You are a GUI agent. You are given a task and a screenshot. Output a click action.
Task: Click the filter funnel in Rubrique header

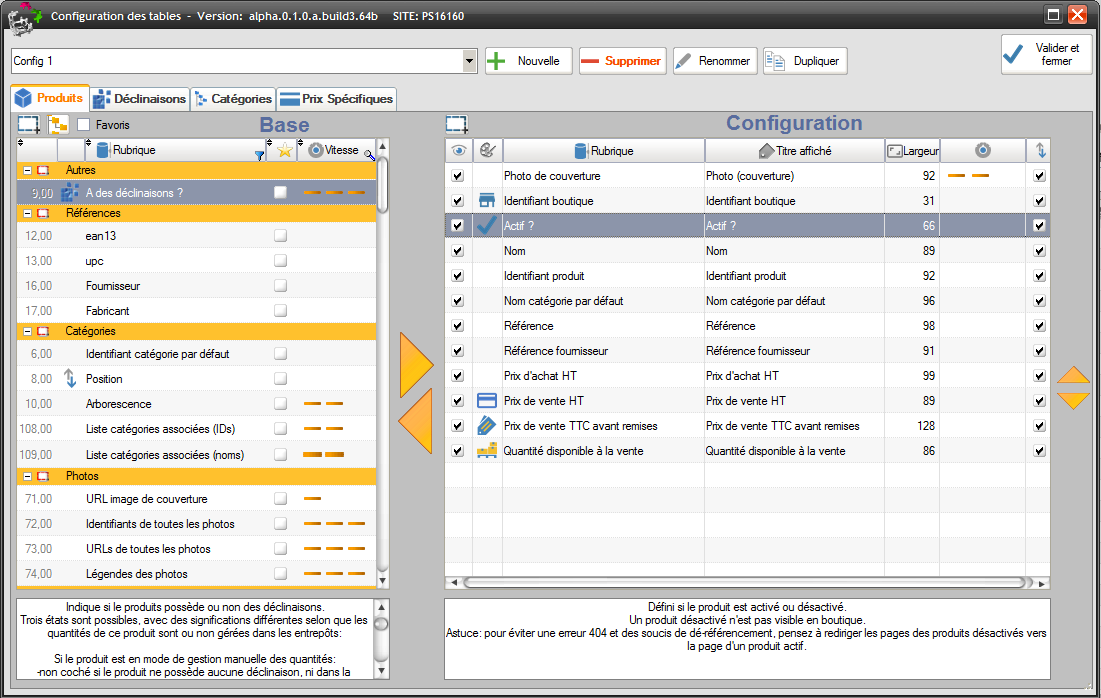(x=260, y=156)
